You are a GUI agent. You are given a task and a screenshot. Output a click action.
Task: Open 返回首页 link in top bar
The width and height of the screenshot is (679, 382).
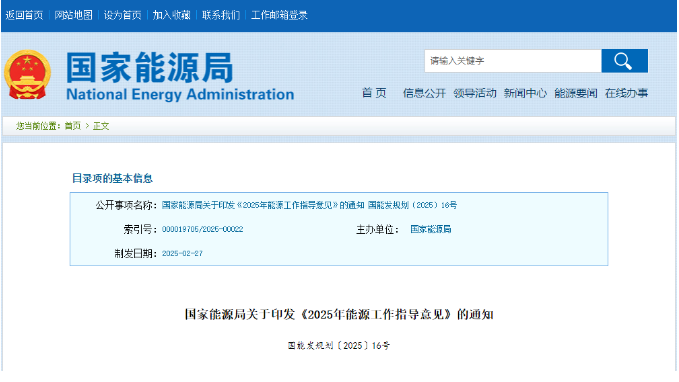[24, 15]
